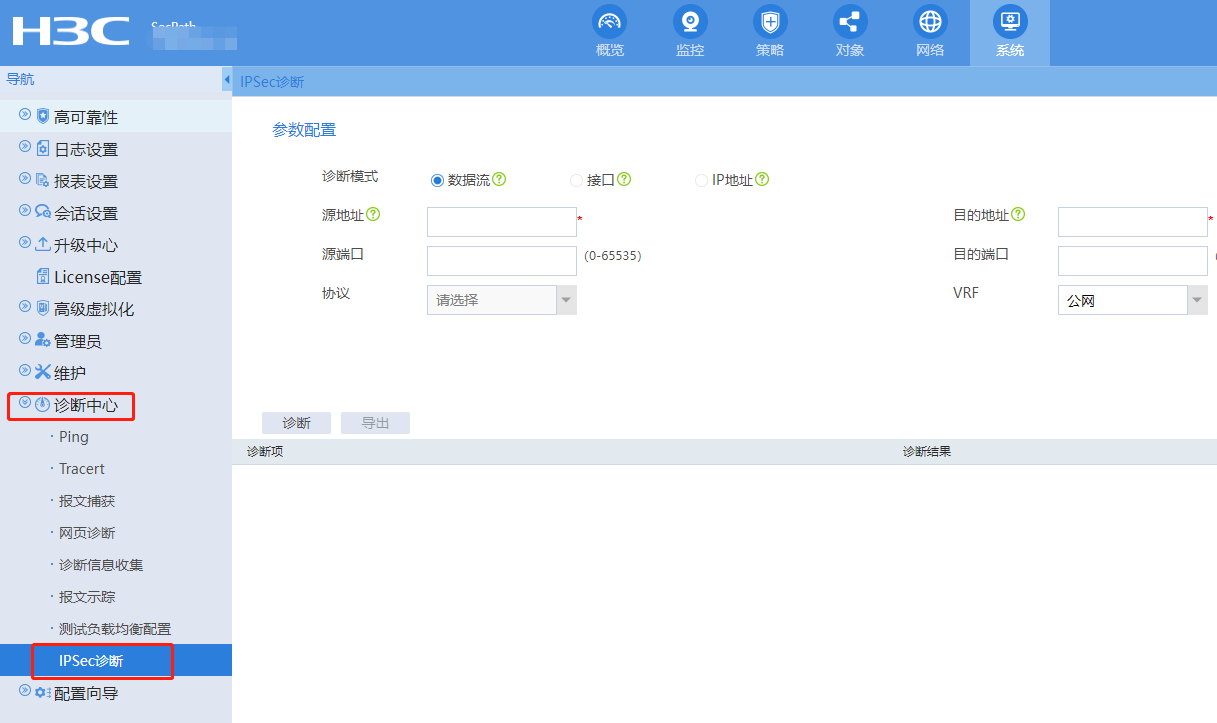This screenshot has height=723, width=1217.
Task: Click the 源端口 input field
Action: (501, 261)
